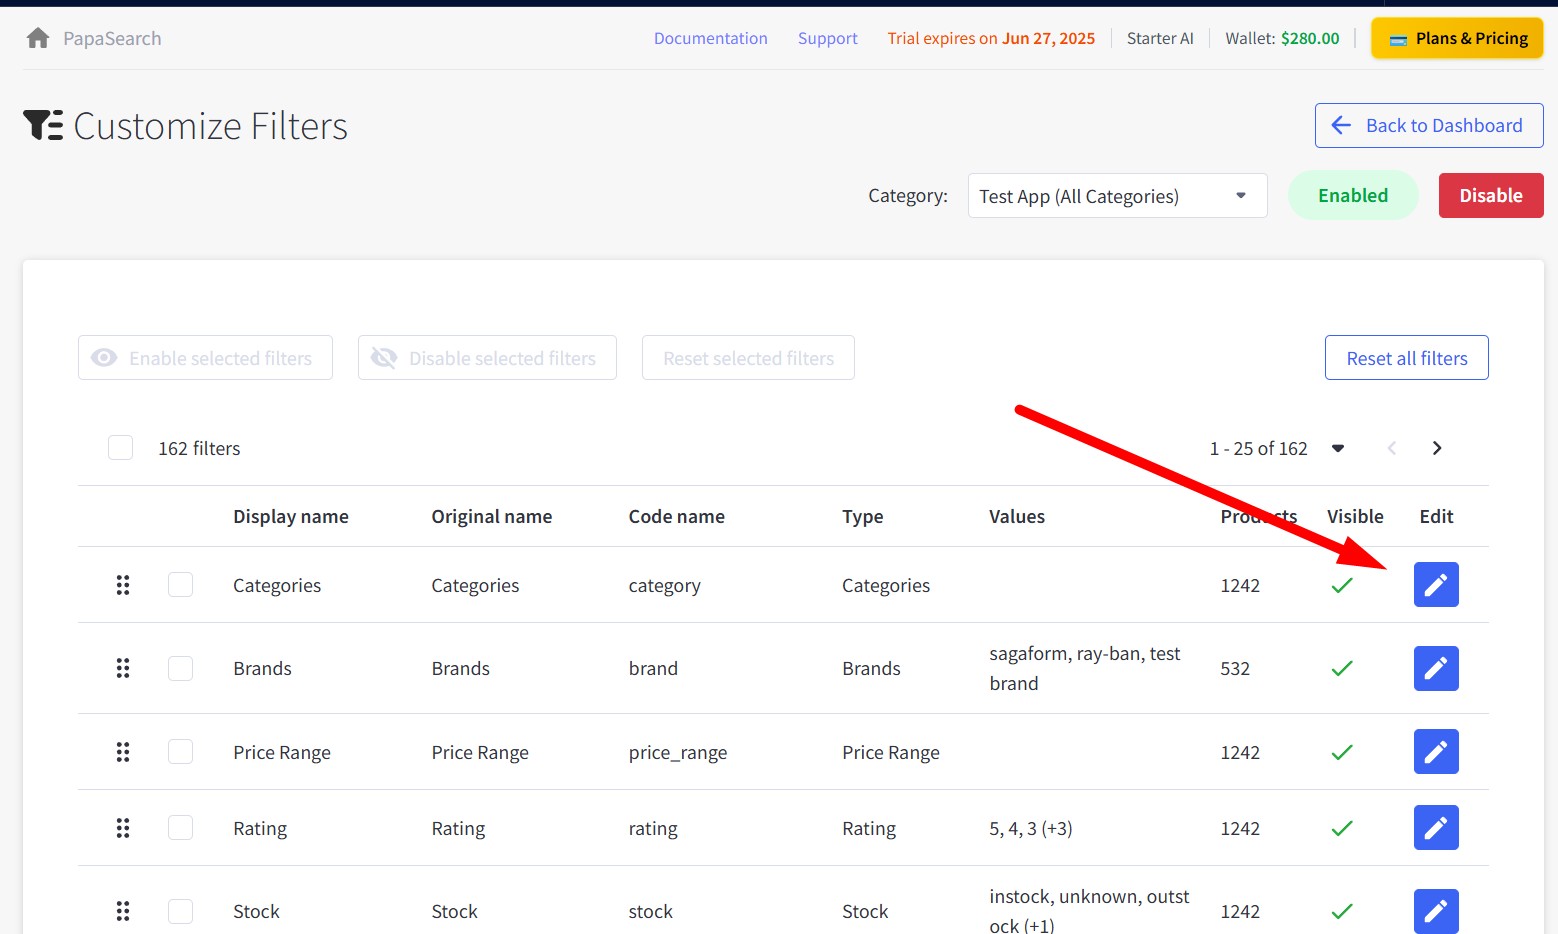Grab the drag handle of Brands row
Screen dimensions: 1558x934
pyautogui.click(x=123, y=668)
